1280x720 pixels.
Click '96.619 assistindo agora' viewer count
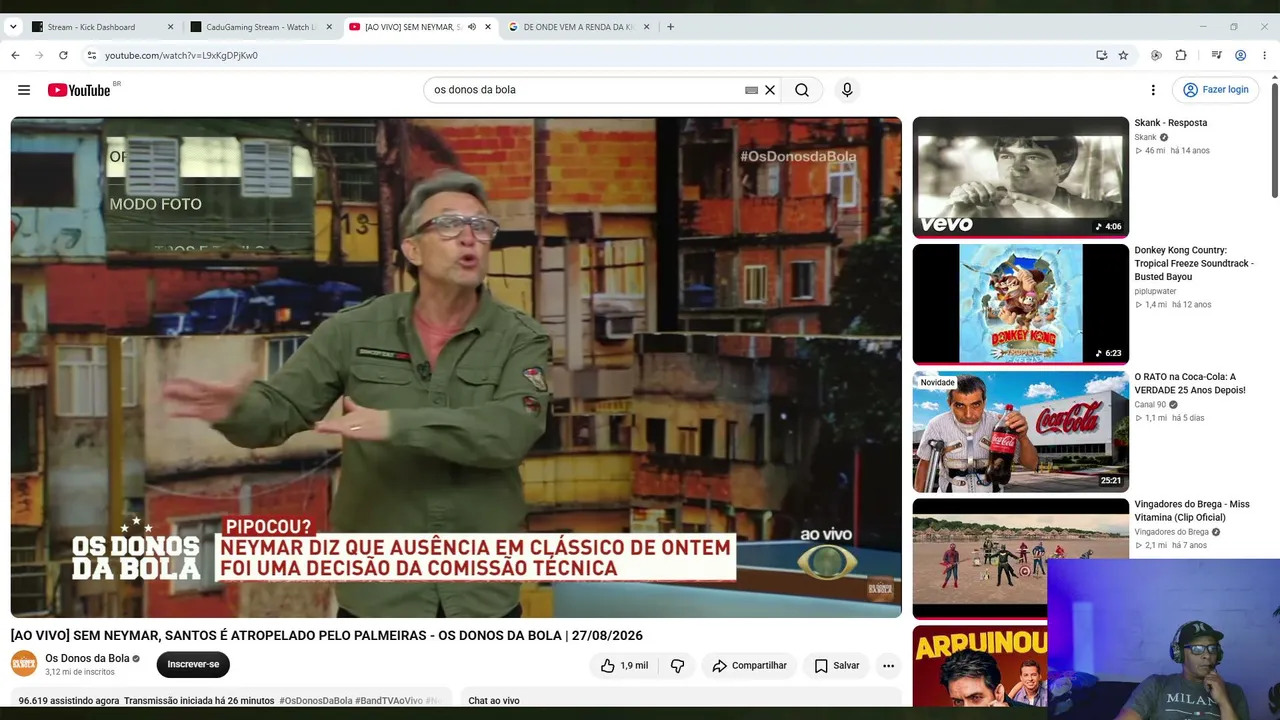coord(69,701)
